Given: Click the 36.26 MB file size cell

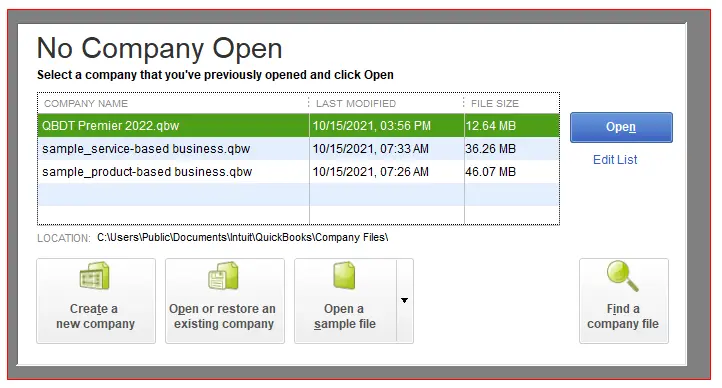Looking at the screenshot, I should pos(490,149).
